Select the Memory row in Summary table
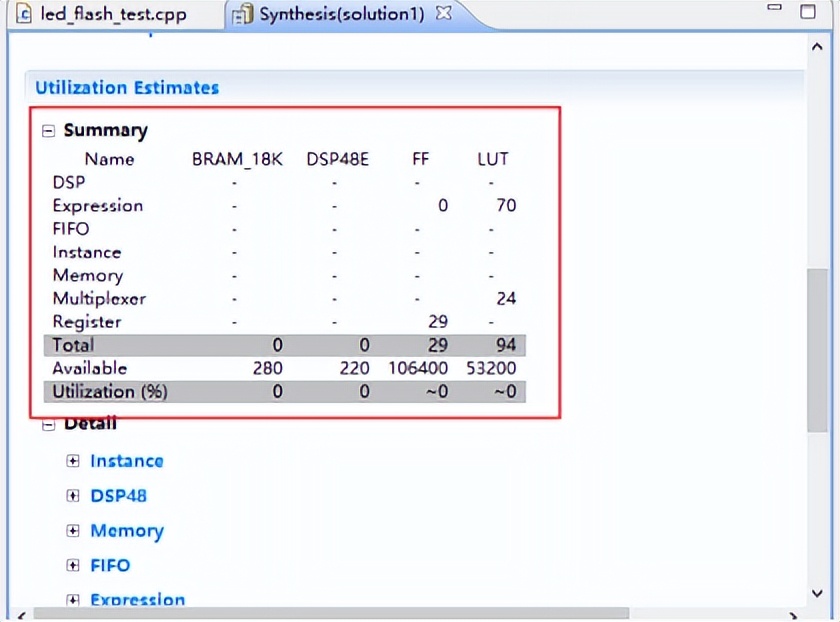840x622 pixels. tap(284, 275)
